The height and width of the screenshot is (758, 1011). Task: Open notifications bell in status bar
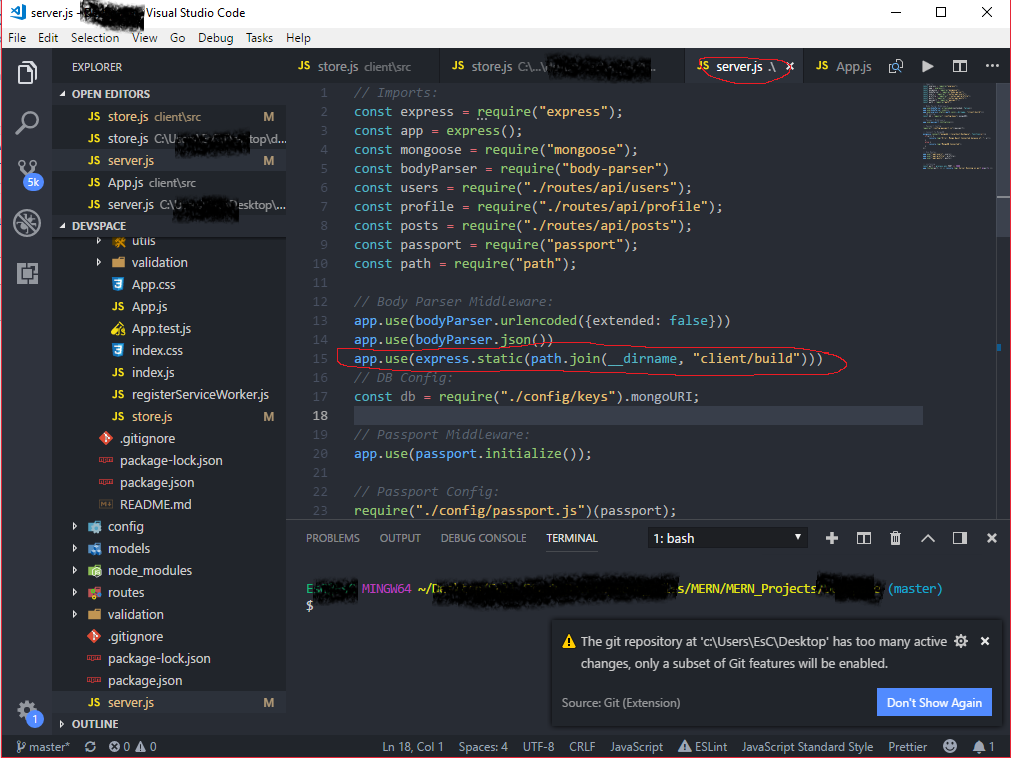pos(983,746)
